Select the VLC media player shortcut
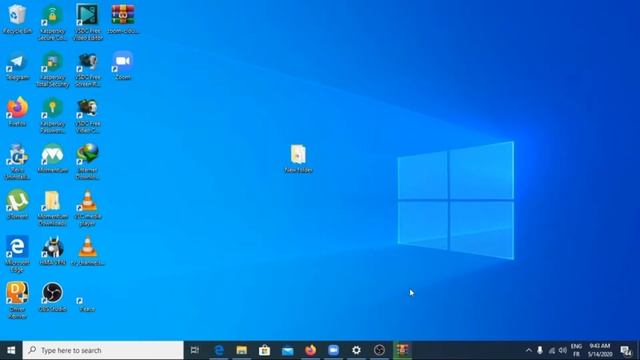This screenshot has width=640, height=360. click(x=88, y=208)
